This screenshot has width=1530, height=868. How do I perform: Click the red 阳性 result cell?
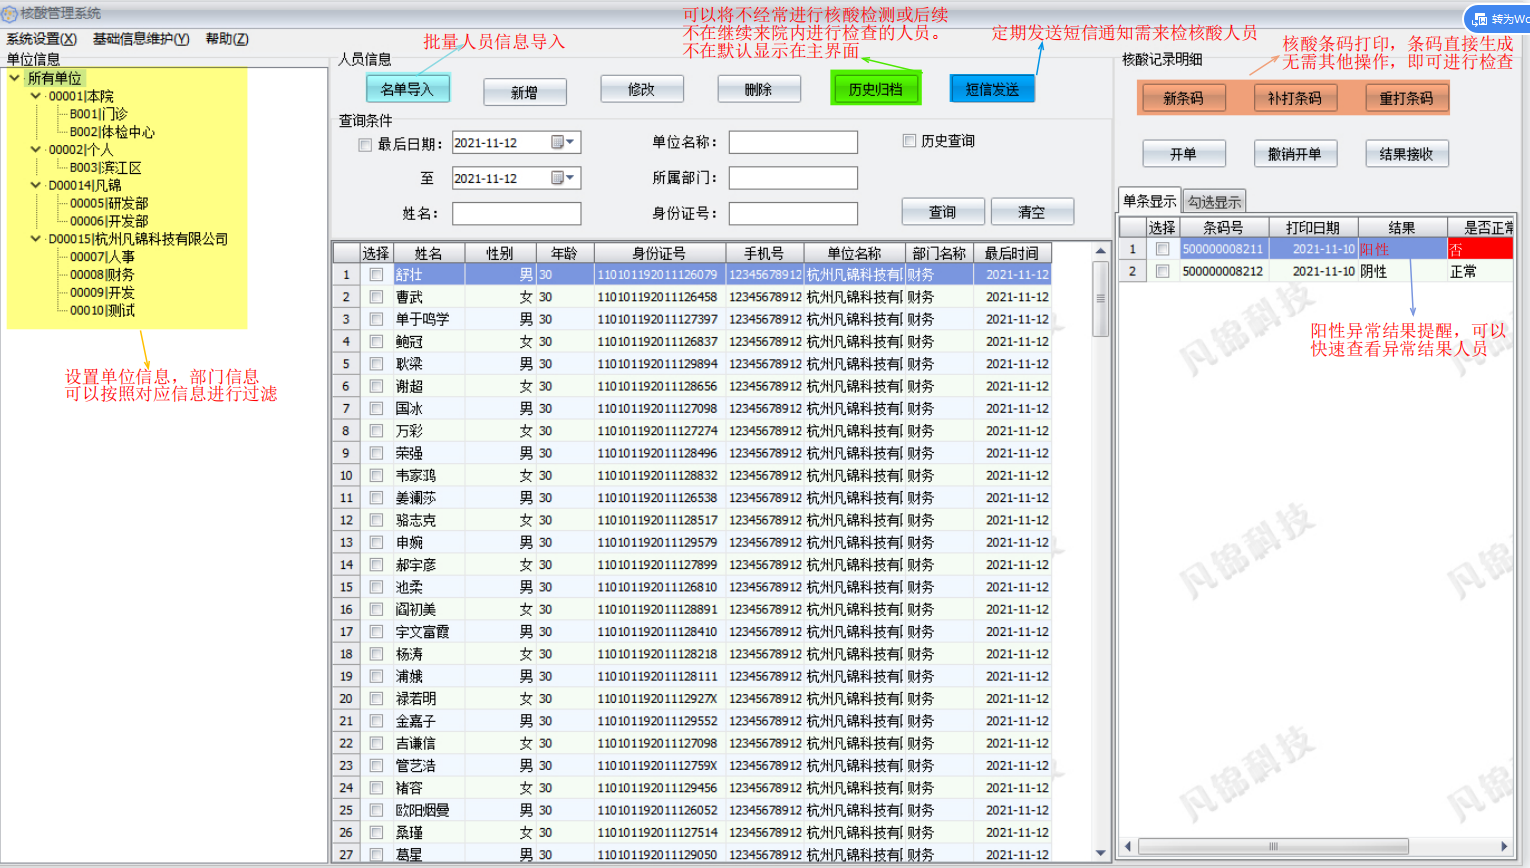point(1402,249)
